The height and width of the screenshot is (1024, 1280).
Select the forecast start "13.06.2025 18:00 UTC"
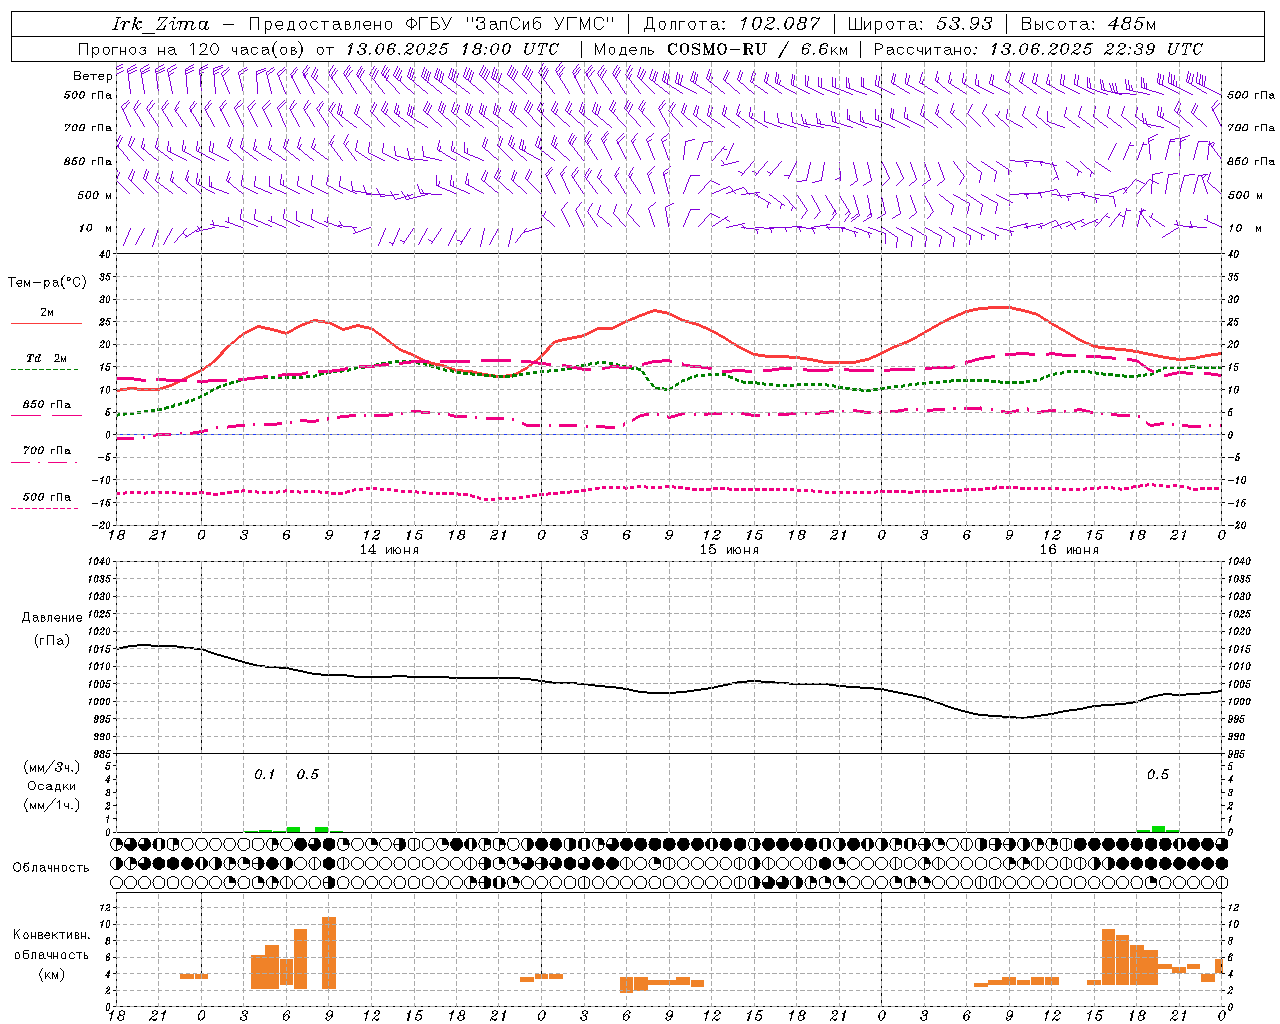click(451, 49)
